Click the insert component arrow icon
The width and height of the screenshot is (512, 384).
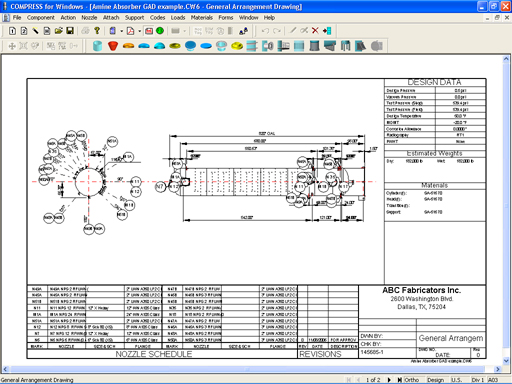[x=327, y=31]
